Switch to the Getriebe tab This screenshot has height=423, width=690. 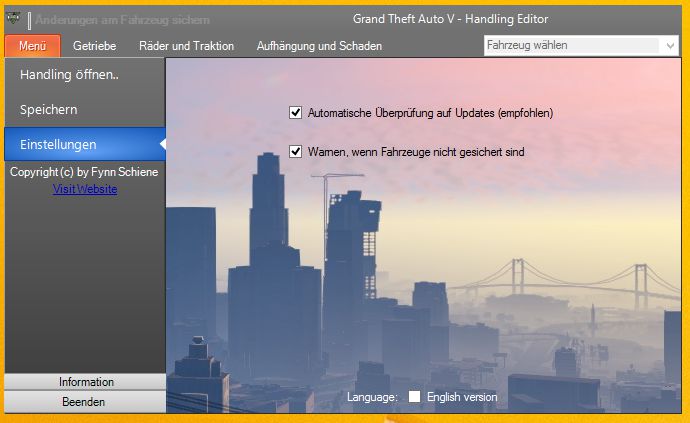[95, 46]
